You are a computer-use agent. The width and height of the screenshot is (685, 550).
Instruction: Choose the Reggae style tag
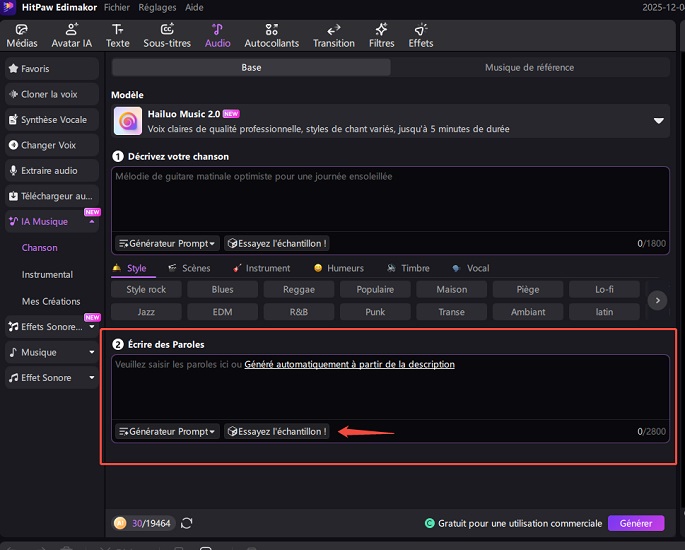[x=298, y=290]
